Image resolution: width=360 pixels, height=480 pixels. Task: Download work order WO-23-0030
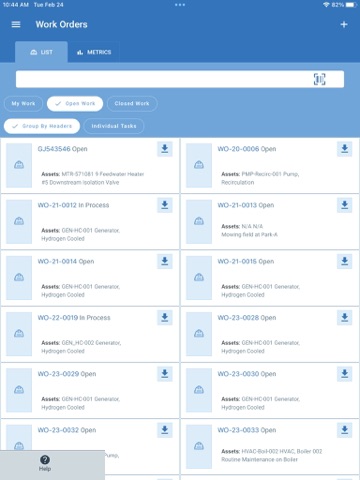coord(345,374)
